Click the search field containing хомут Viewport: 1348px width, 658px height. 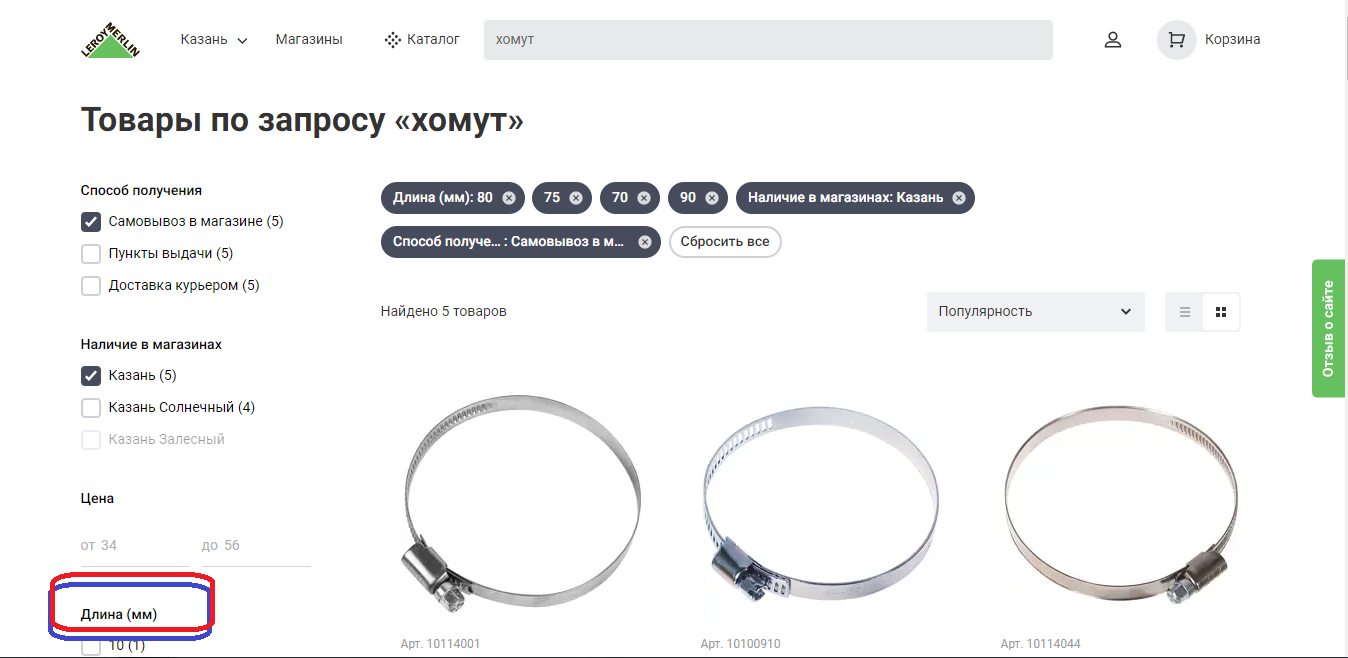tap(768, 40)
